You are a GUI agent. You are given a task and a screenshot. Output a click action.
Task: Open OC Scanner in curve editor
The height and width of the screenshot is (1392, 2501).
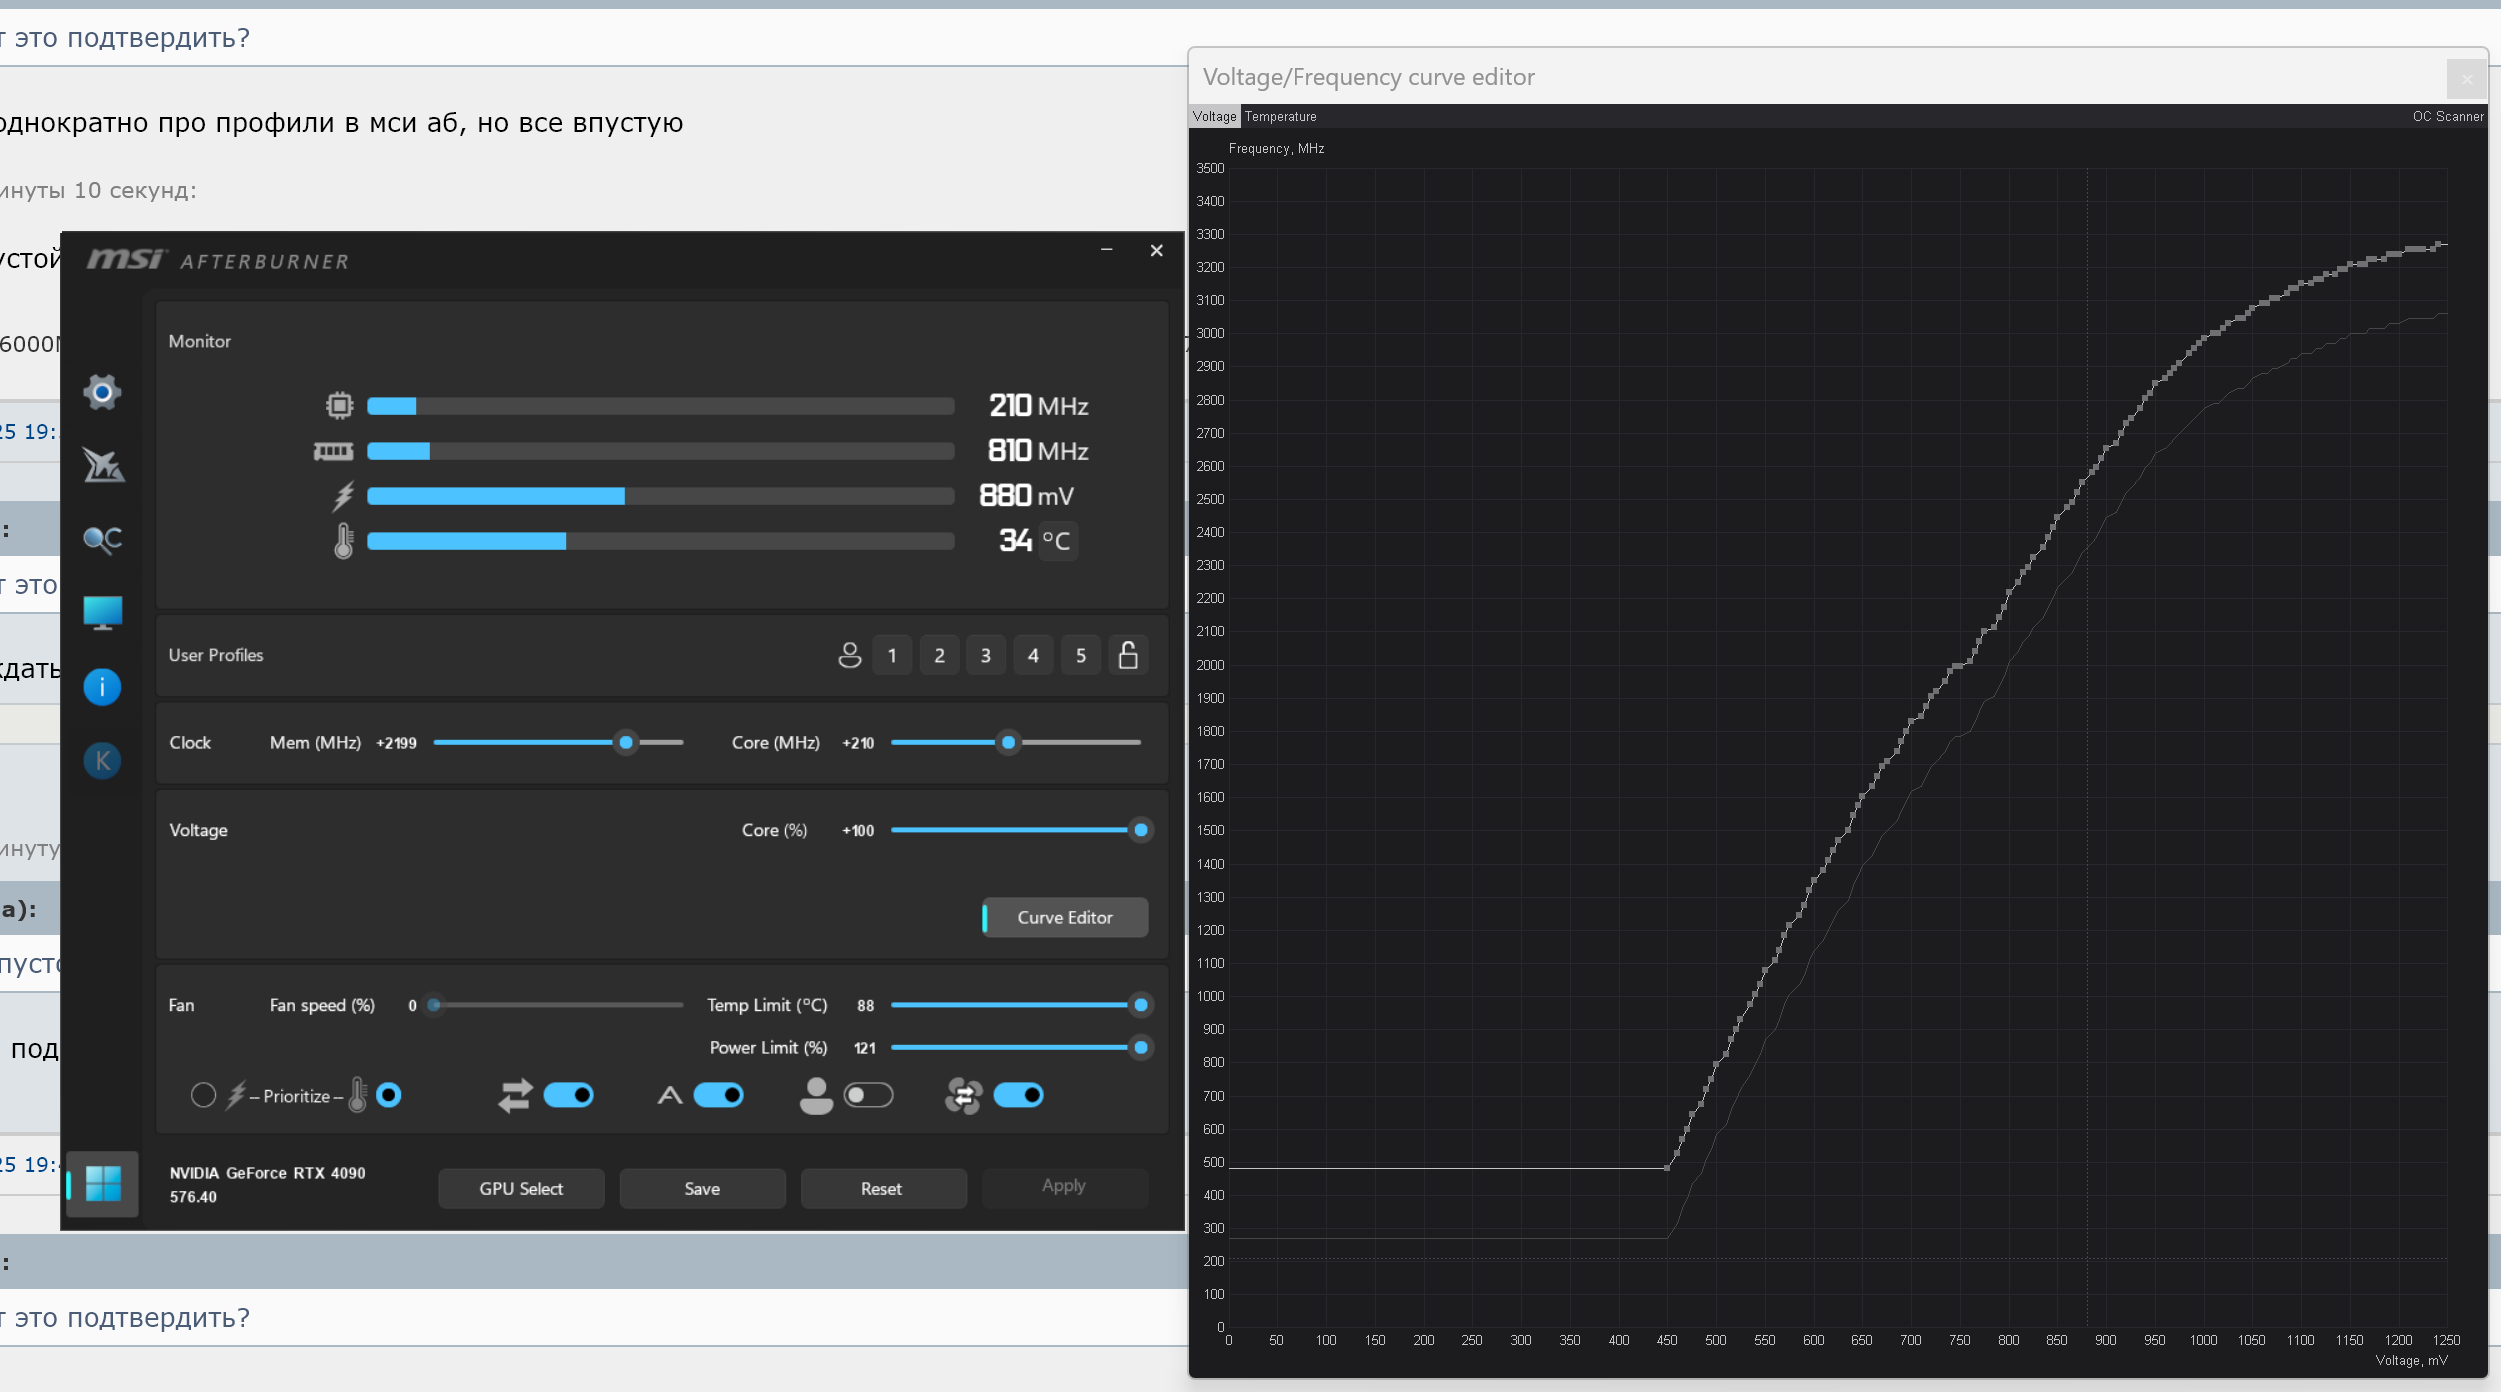pos(2447,116)
